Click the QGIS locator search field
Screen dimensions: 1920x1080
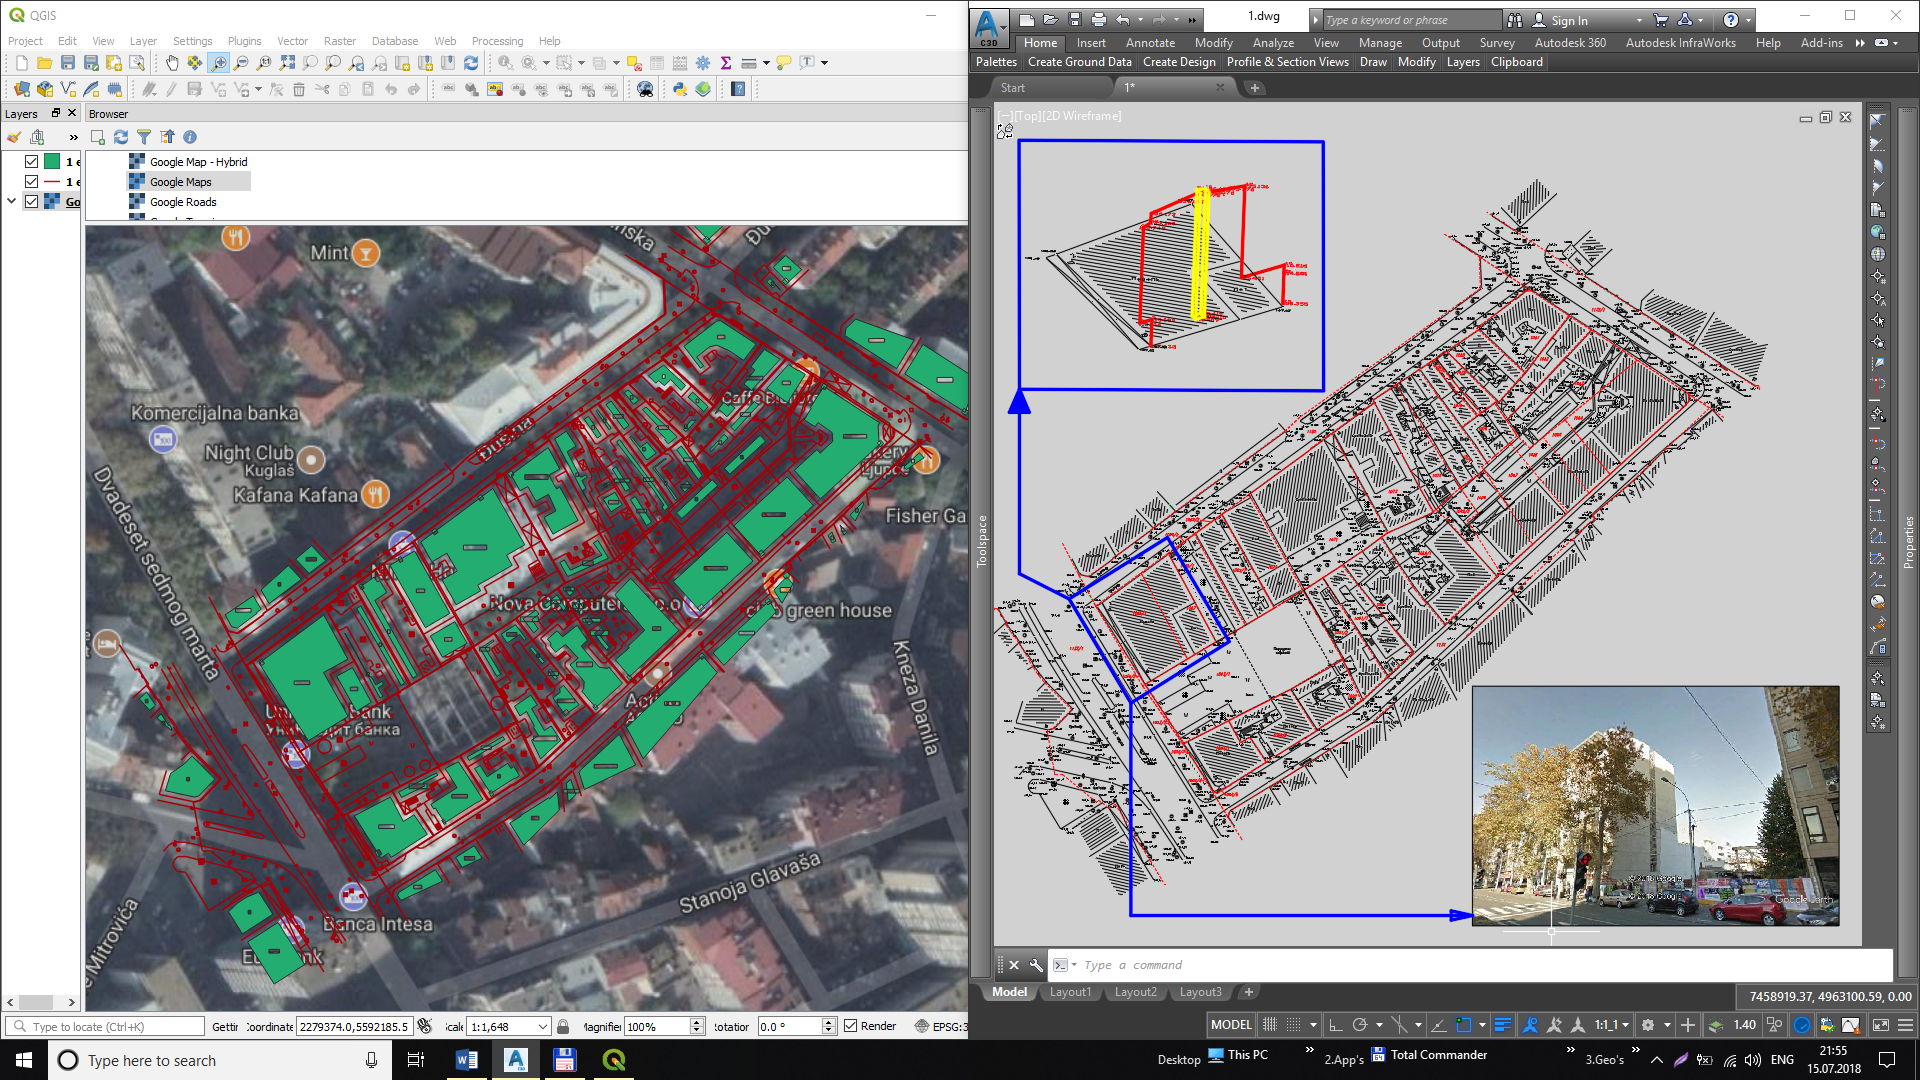(105, 1027)
